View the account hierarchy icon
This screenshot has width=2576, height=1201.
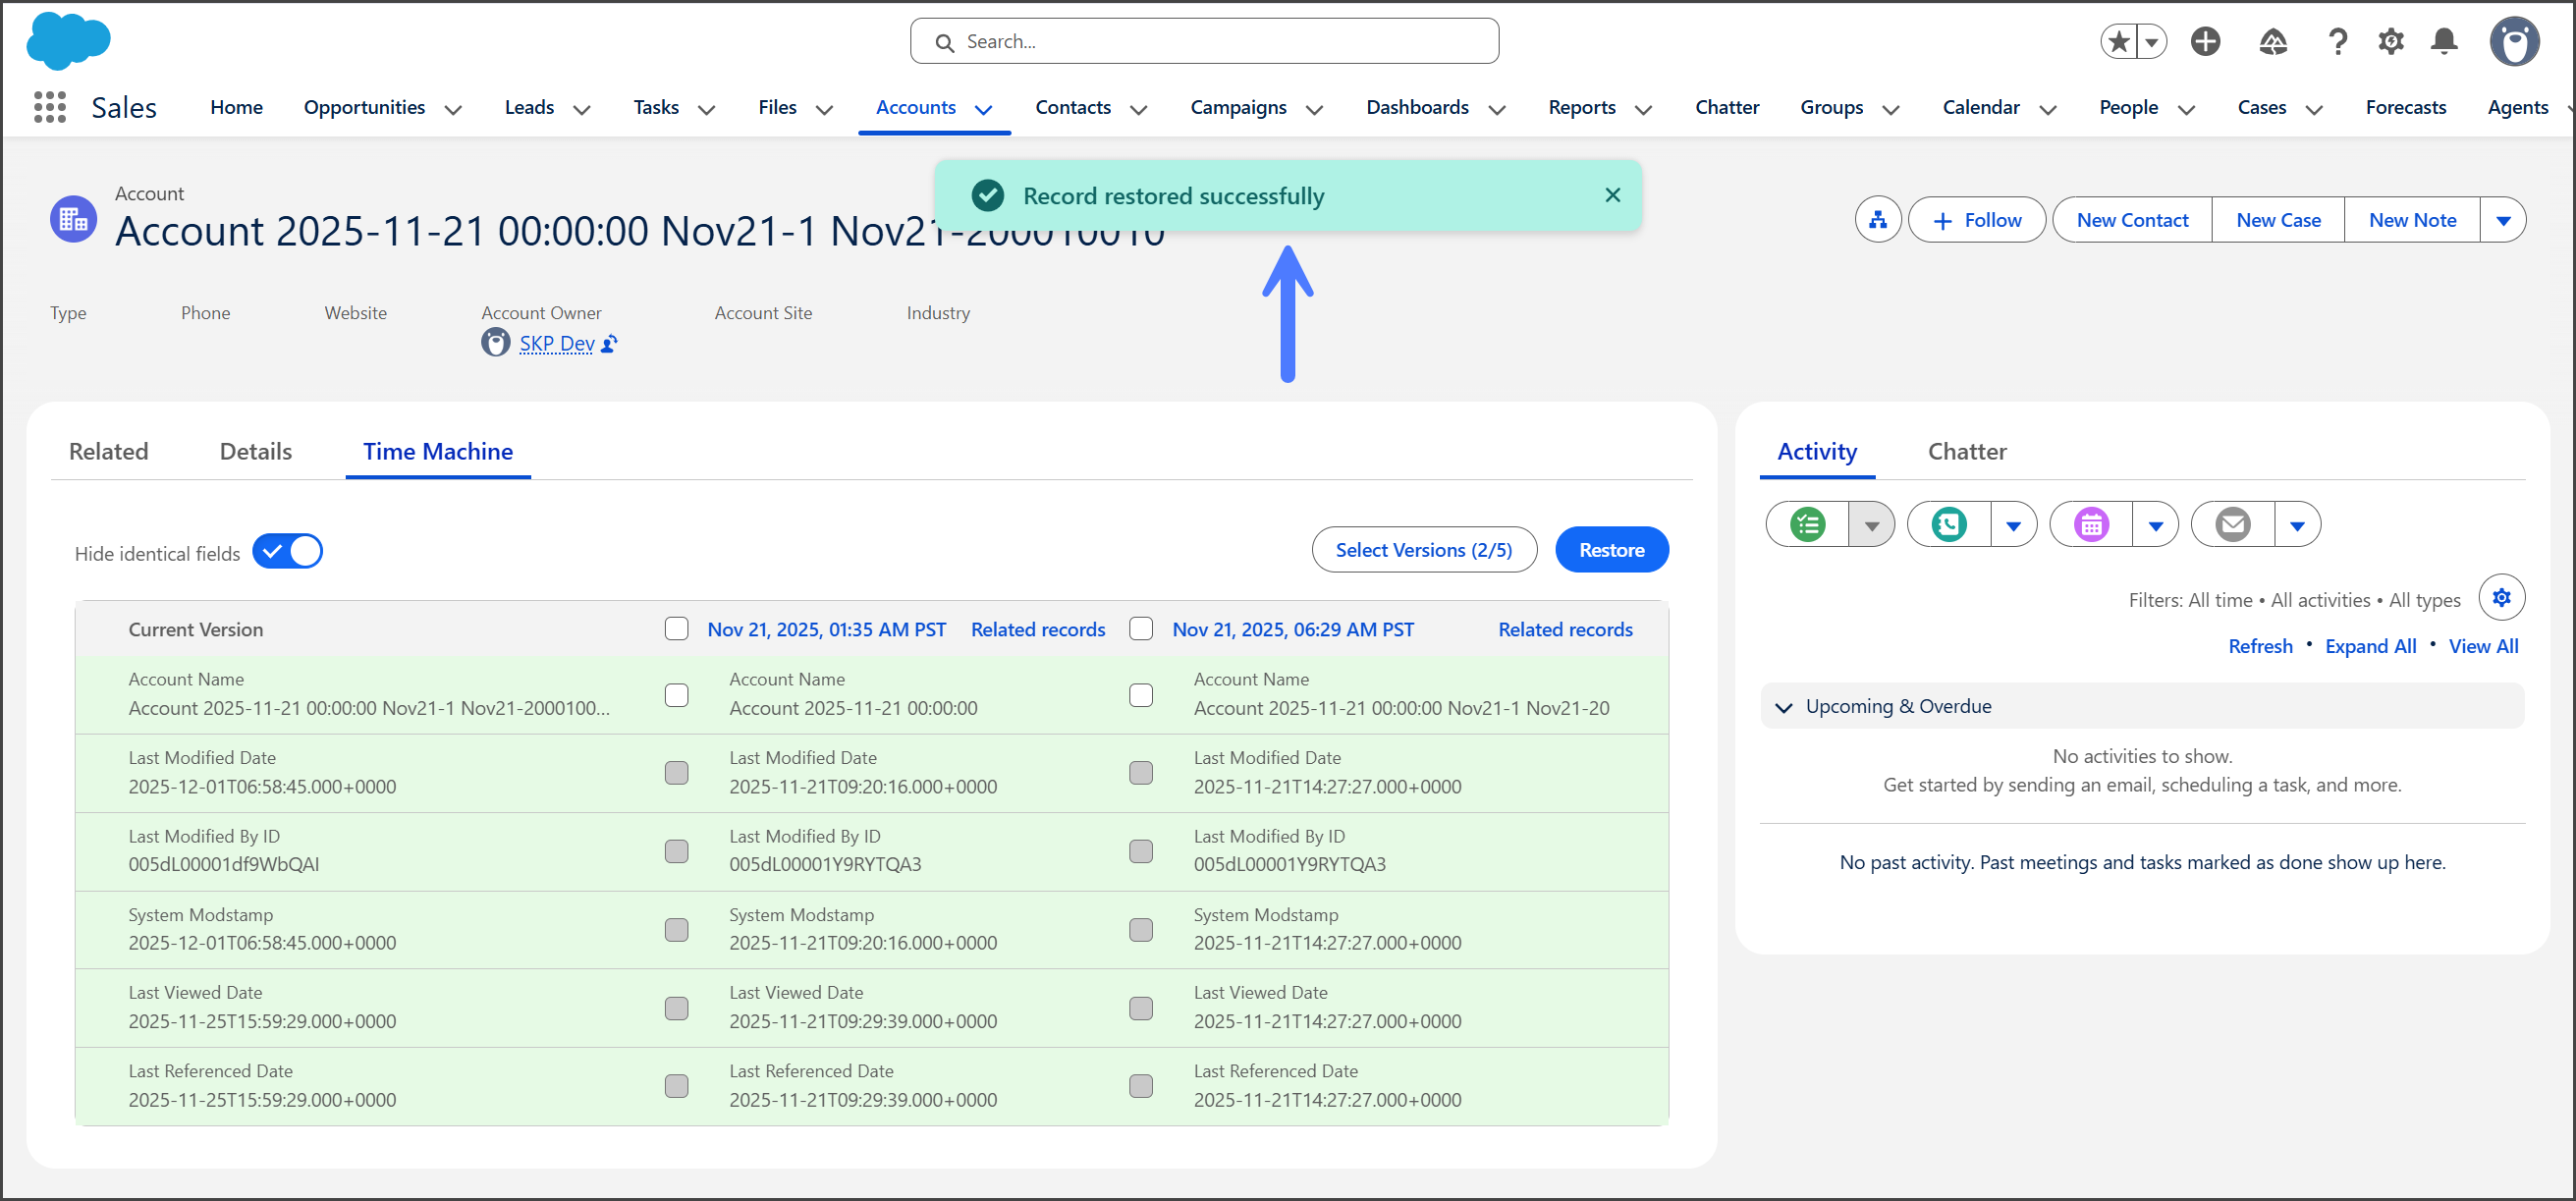click(1877, 220)
